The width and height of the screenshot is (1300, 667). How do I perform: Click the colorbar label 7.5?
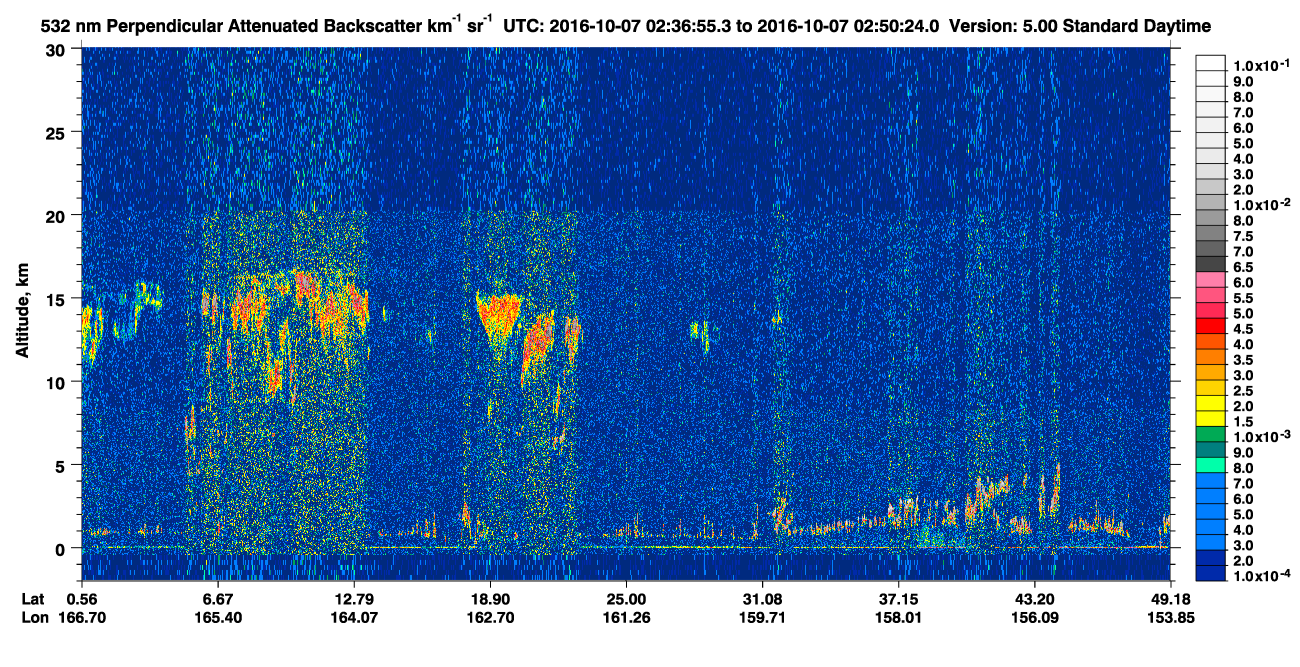pyautogui.click(x=1244, y=236)
